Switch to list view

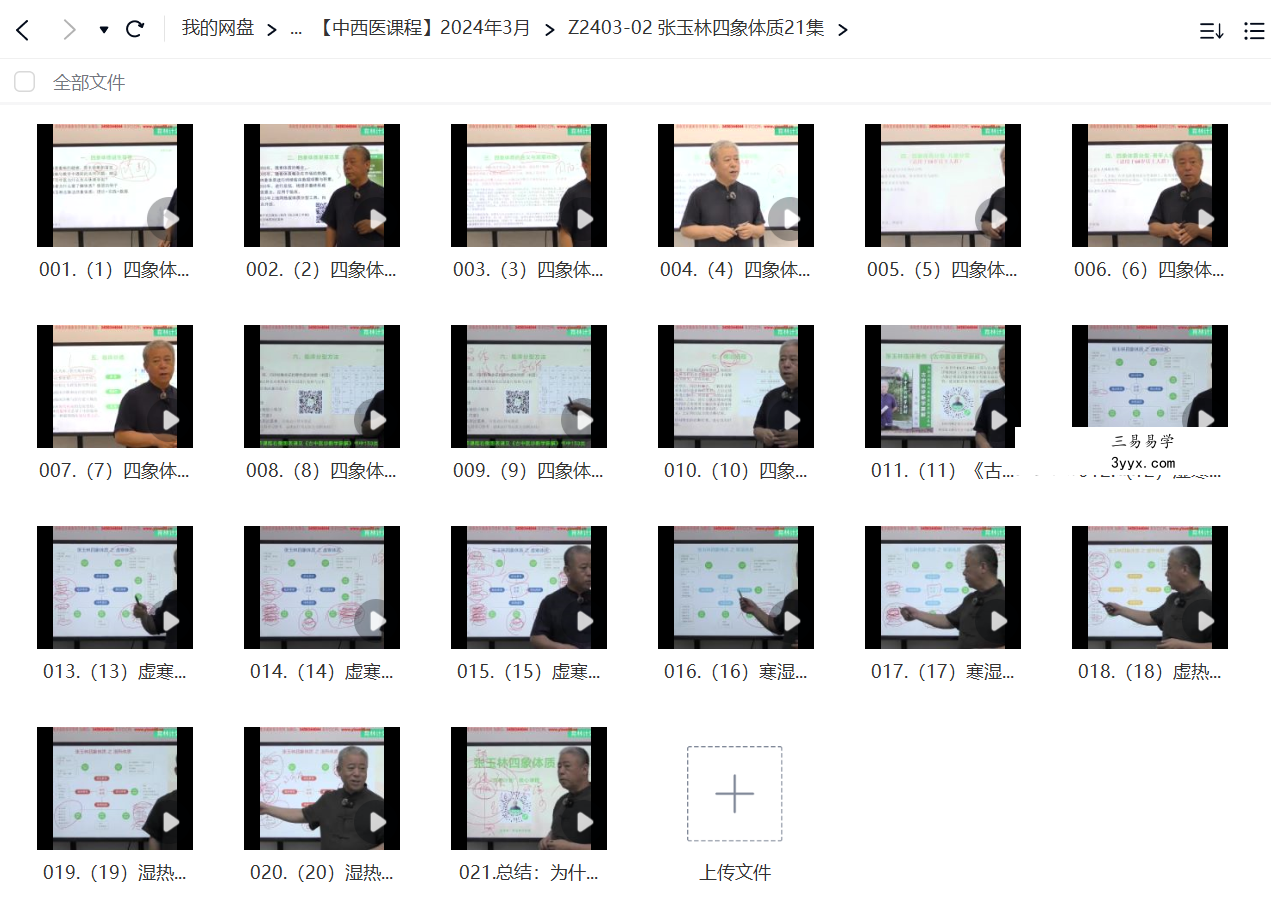(x=1254, y=31)
